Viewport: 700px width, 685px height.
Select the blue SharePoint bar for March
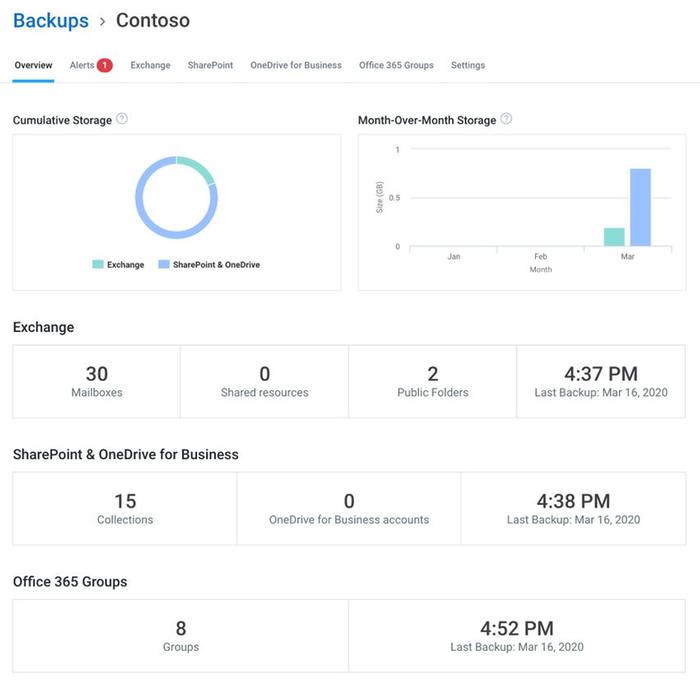(640, 208)
